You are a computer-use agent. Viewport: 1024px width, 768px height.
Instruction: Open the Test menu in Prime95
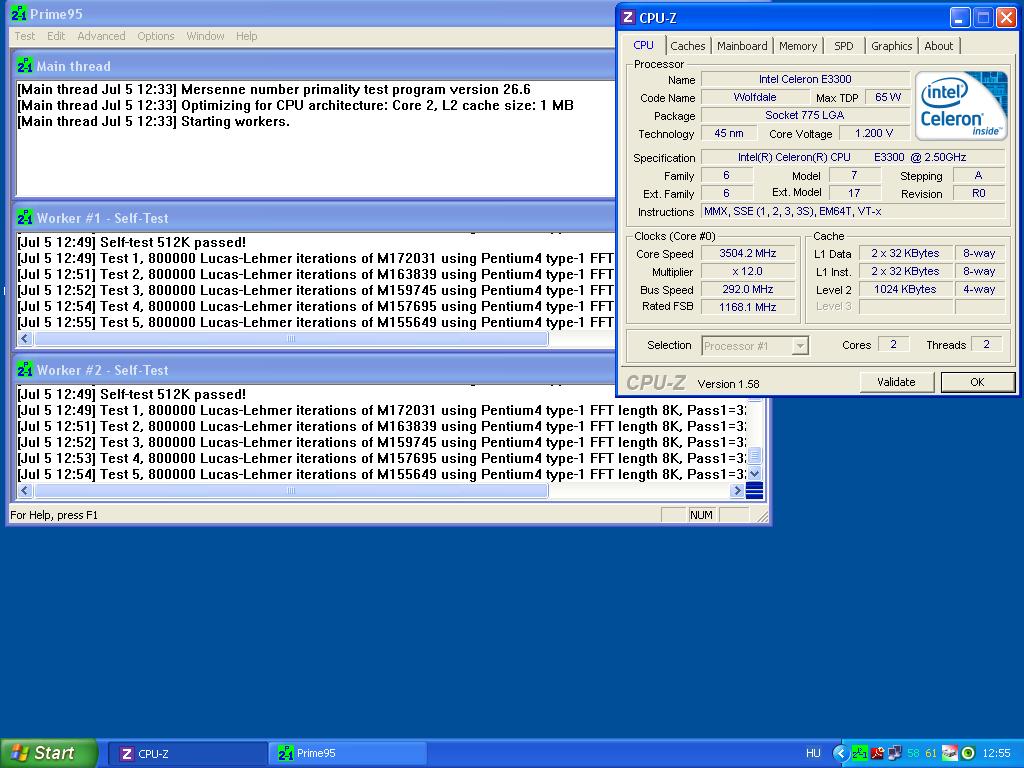pyautogui.click(x=25, y=36)
